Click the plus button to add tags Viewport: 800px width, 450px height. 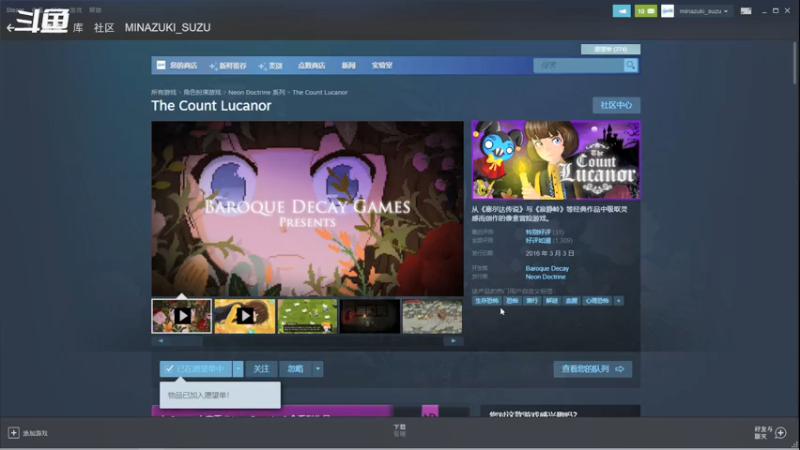tap(618, 301)
